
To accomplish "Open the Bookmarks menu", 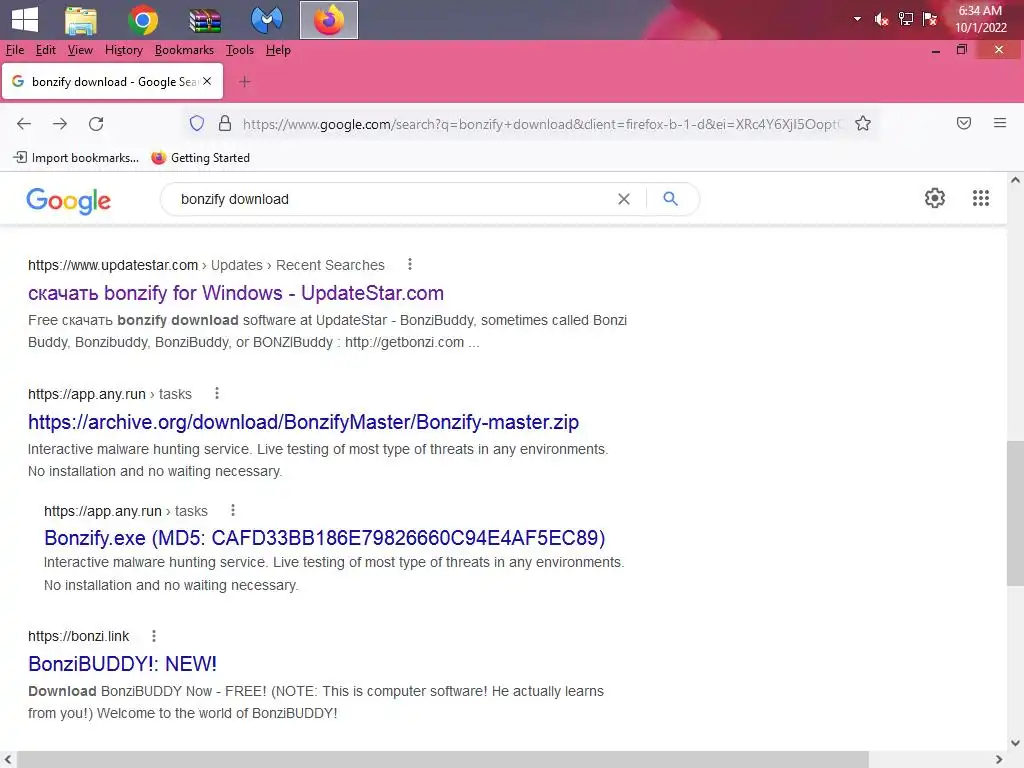I will pos(184,50).
